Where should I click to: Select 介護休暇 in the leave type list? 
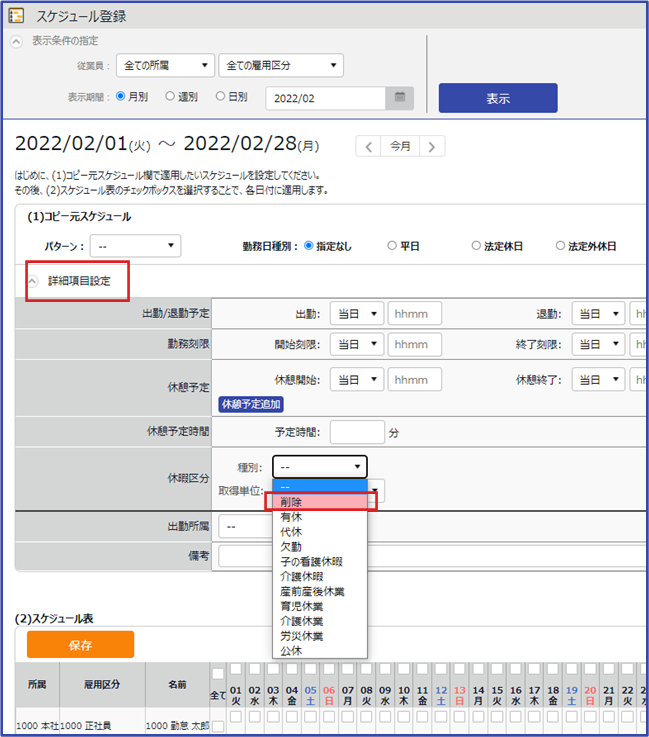(x=320, y=577)
